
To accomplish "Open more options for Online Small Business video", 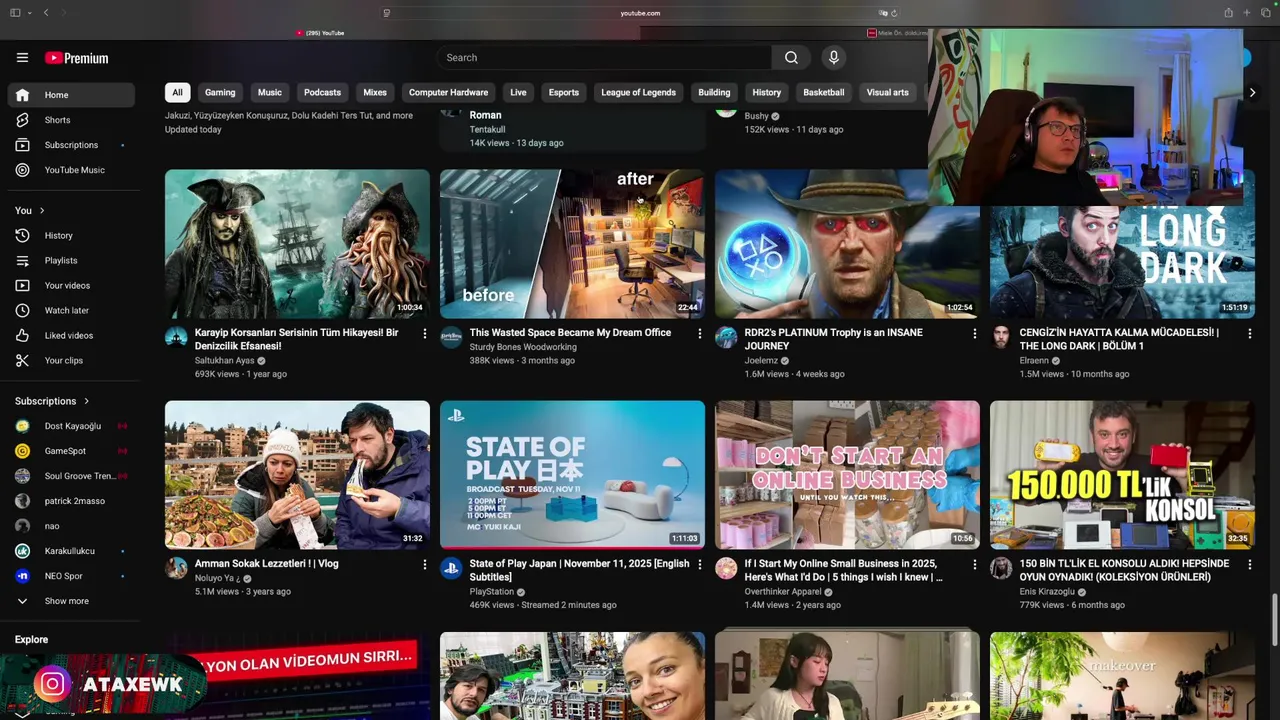I will 974,565.
